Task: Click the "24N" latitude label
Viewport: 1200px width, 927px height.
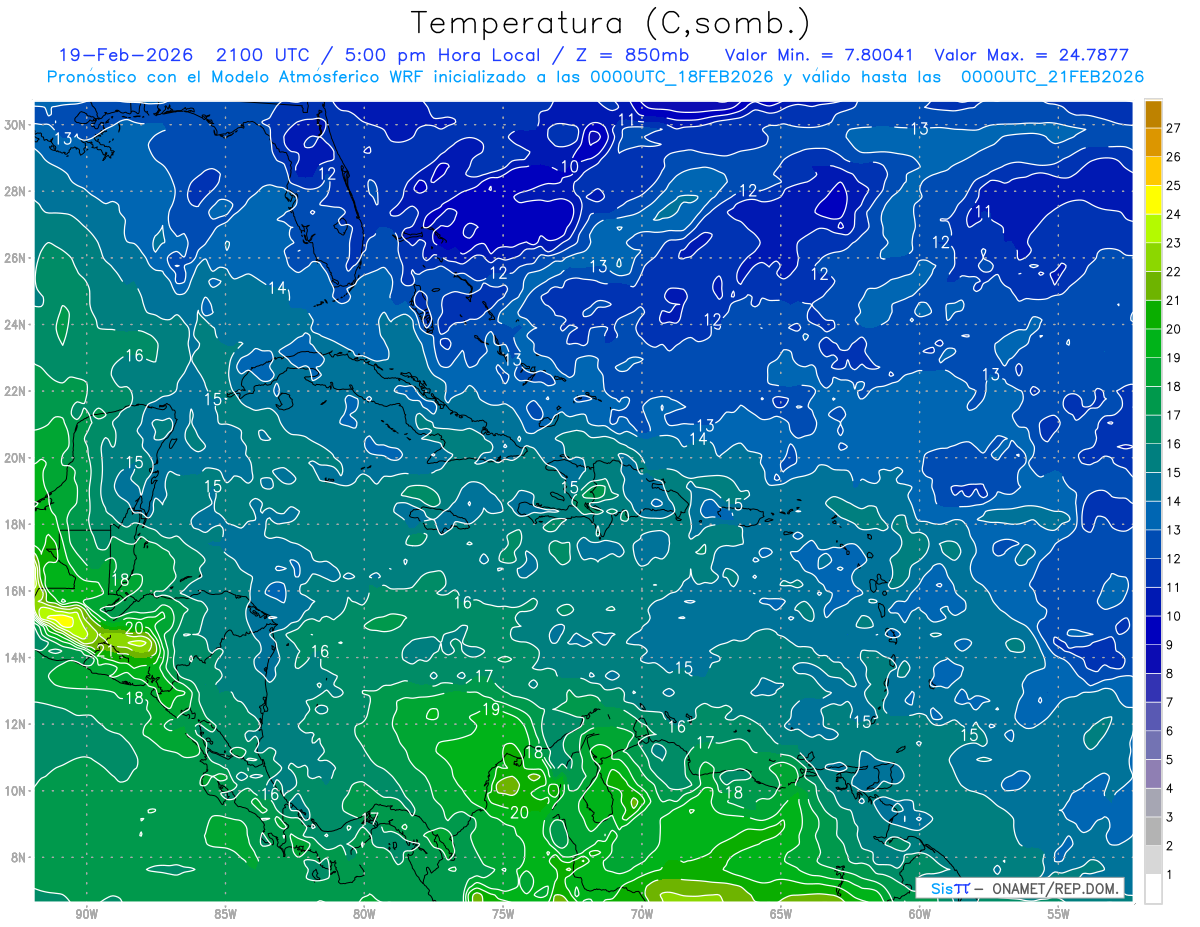Action: 16,325
